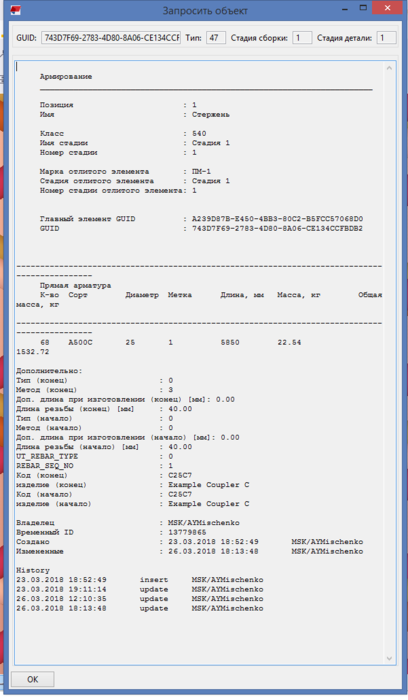
Task: Click the total mass value 1532.72
Action: (33, 352)
